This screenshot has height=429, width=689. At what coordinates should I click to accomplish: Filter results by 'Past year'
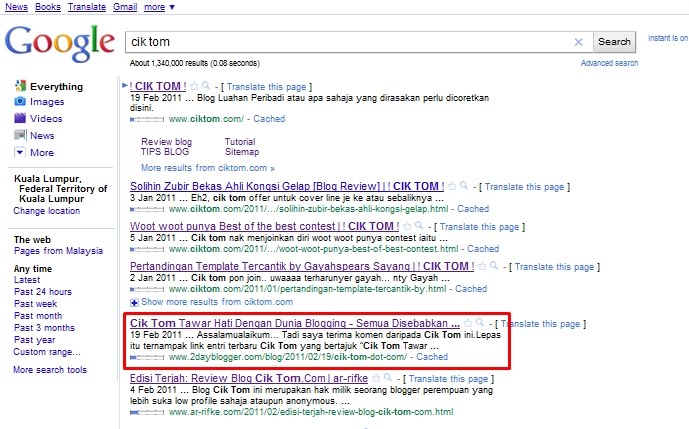pyautogui.click(x=35, y=339)
